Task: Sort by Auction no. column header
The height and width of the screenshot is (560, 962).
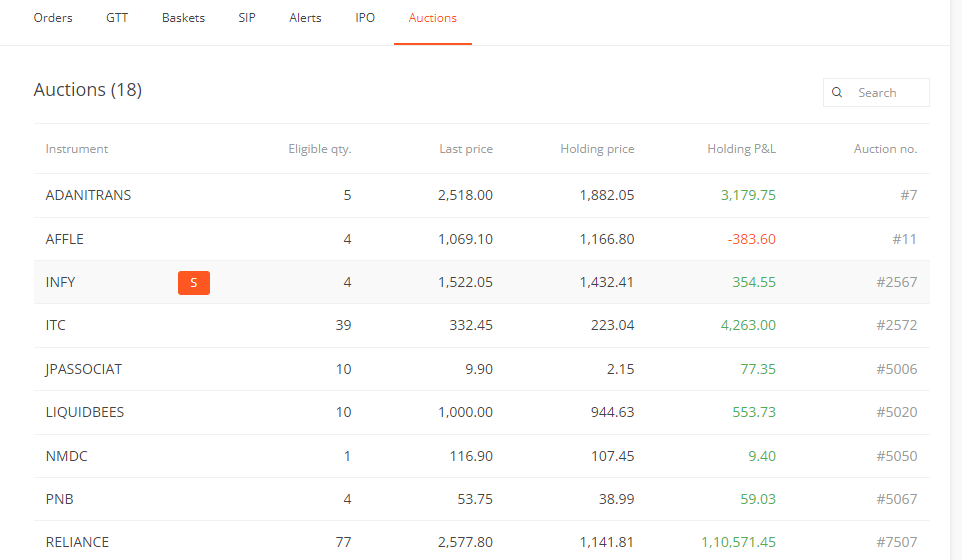Action: pyautogui.click(x=885, y=149)
